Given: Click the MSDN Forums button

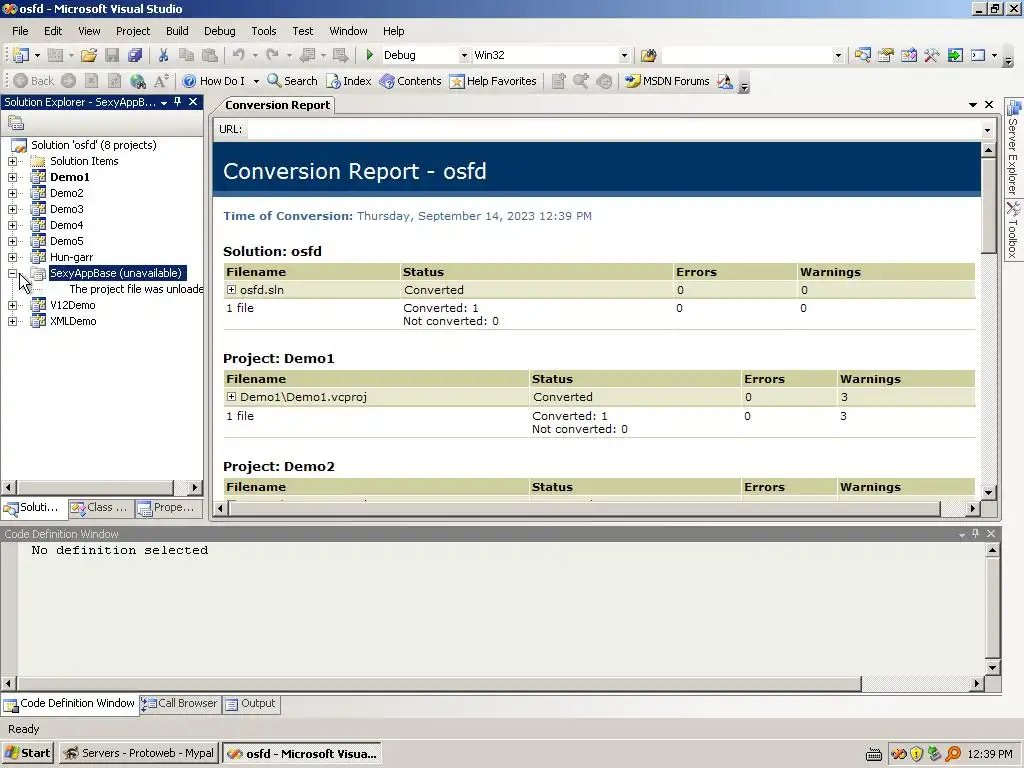Looking at the screenshot, I should pyautogui.click(x=667, y=81).
